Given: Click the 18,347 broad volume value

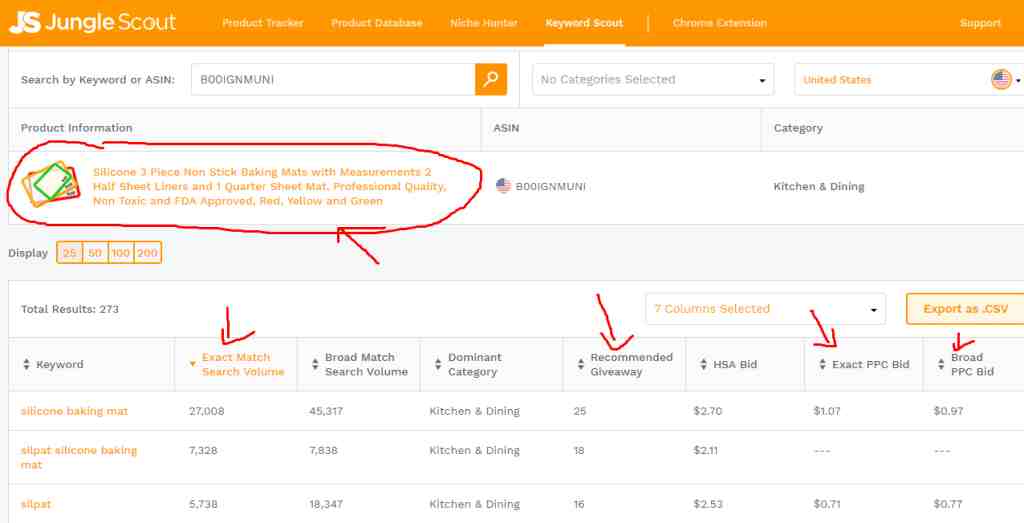Looking at the screenshot, I should click(327, 504).
